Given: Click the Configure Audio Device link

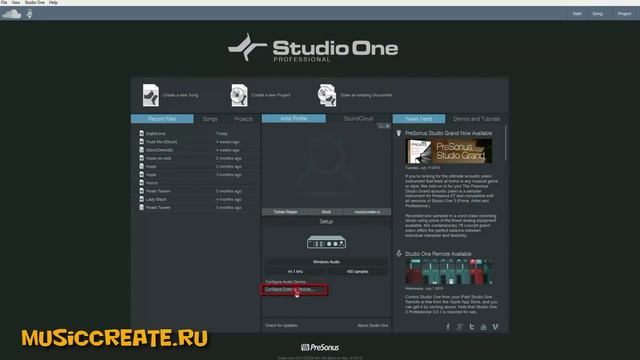Looking at the screenshot, I should 286,282.
